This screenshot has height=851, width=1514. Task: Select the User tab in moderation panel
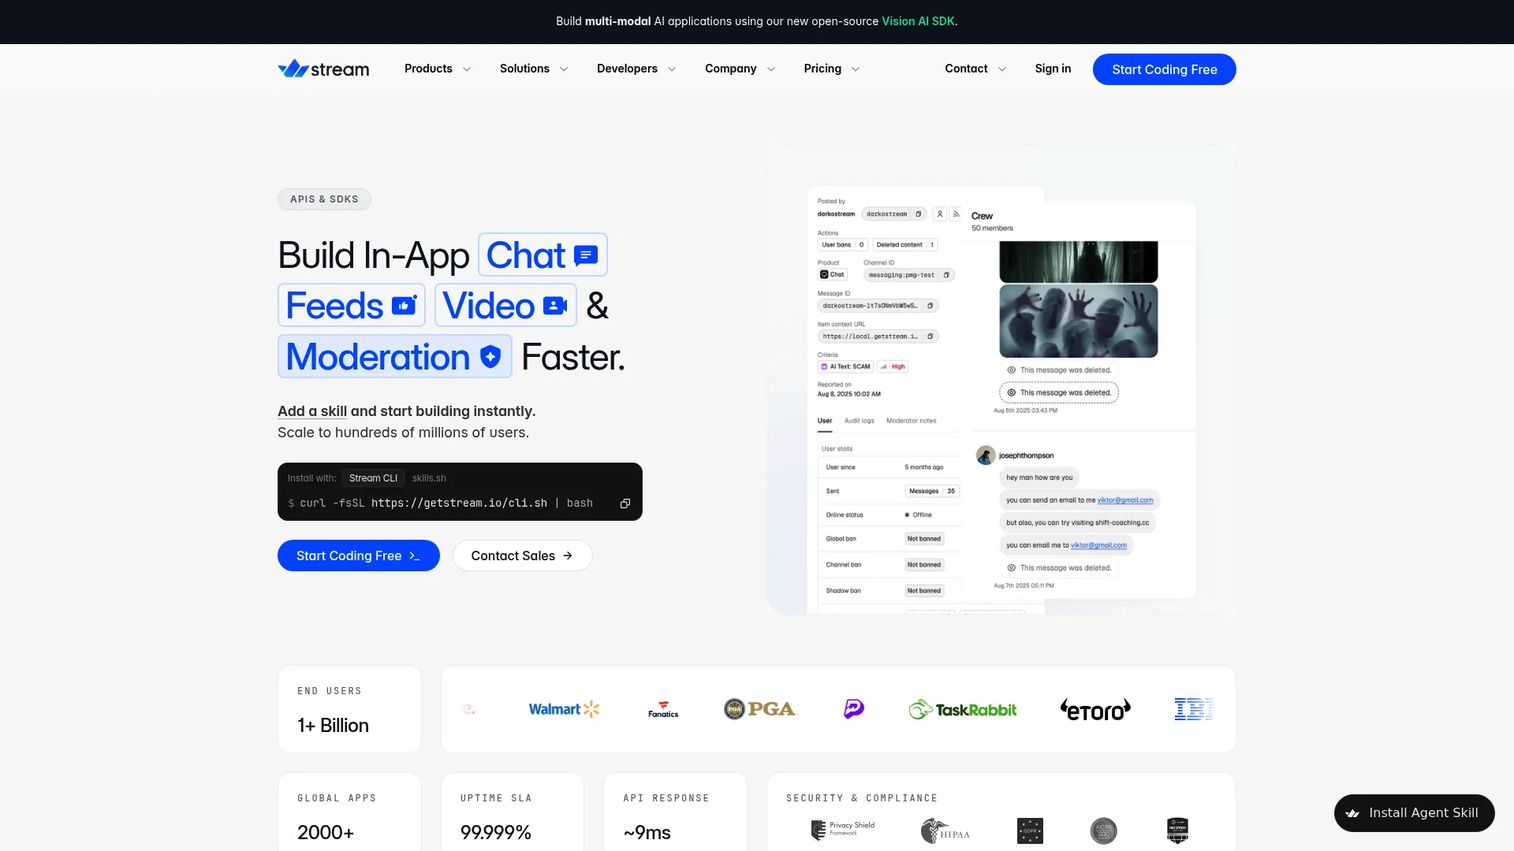[x=825, y=421]
